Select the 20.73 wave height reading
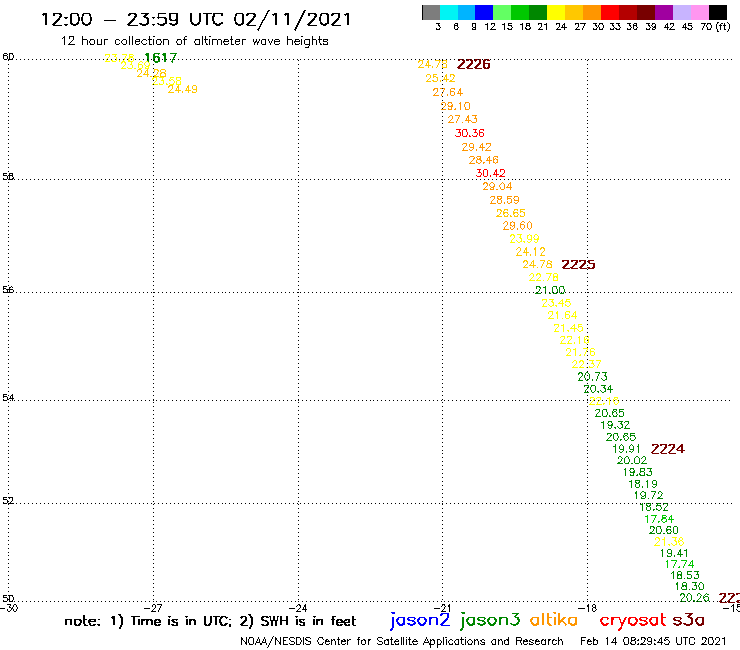Viewport: 740px width, 650px height. (592, 377)
